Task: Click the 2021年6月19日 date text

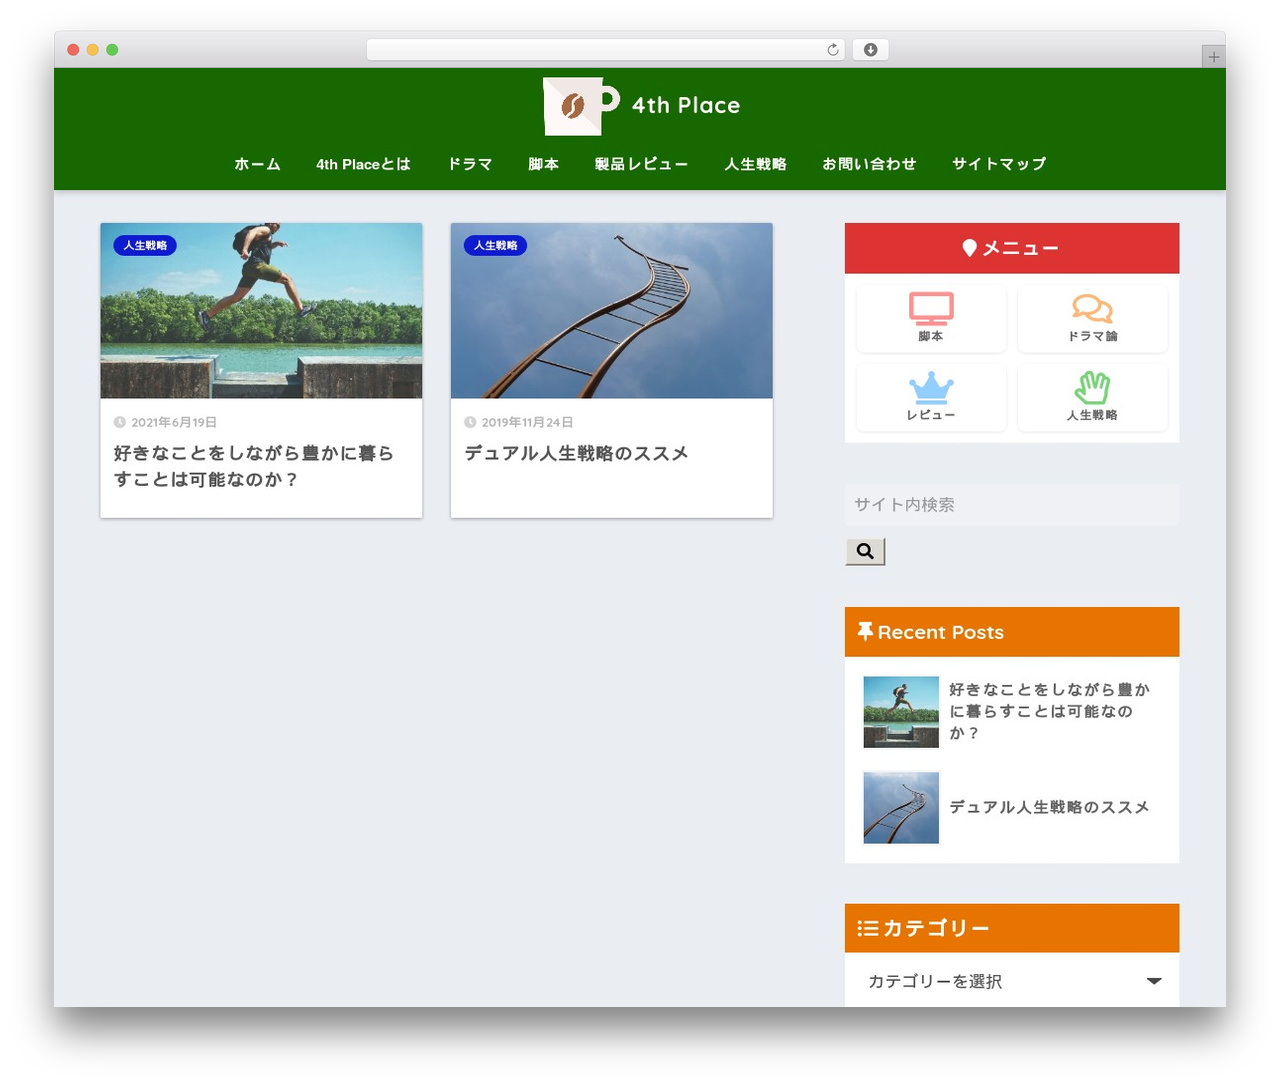Action: coord(174,422)
